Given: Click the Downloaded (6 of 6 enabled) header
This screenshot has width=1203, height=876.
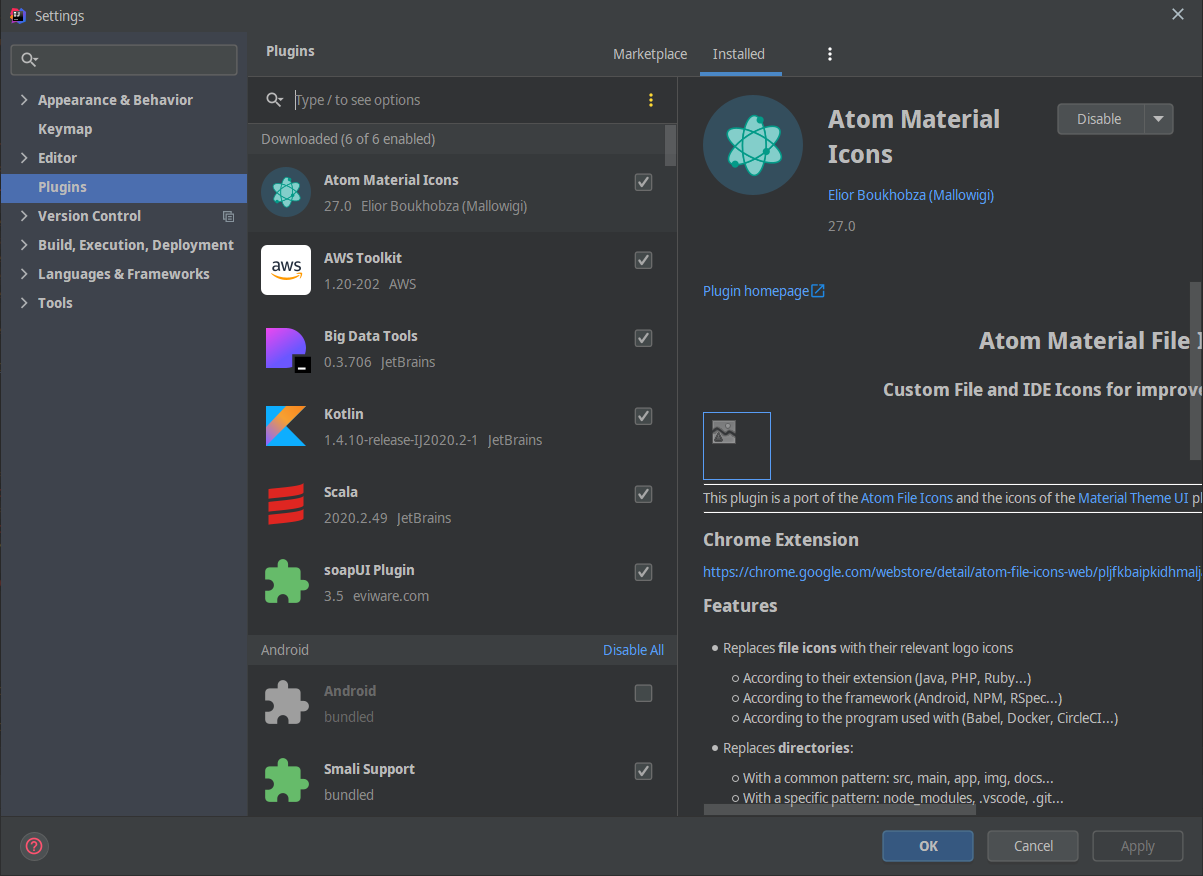Looking at the screenshot, I should pyautogui.click(x=348, y=139).
